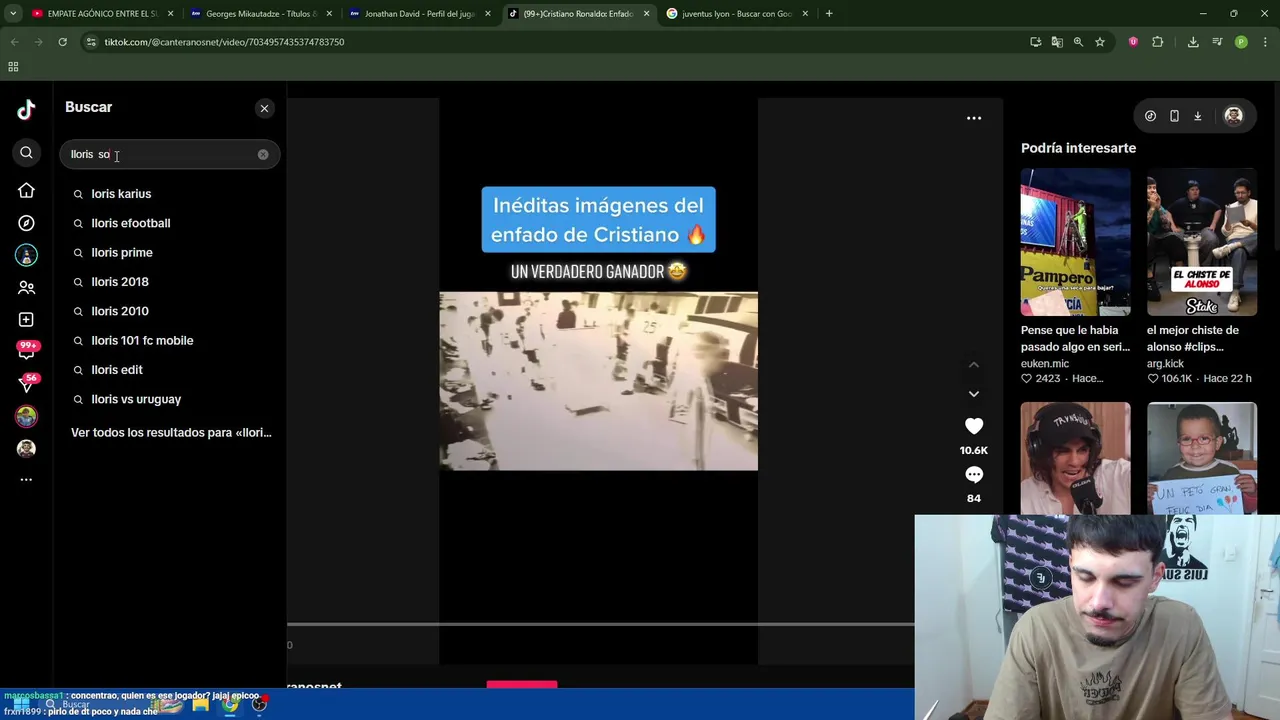
Task: Open browser extensions puzzle icon
Action: coord(1158,42)
